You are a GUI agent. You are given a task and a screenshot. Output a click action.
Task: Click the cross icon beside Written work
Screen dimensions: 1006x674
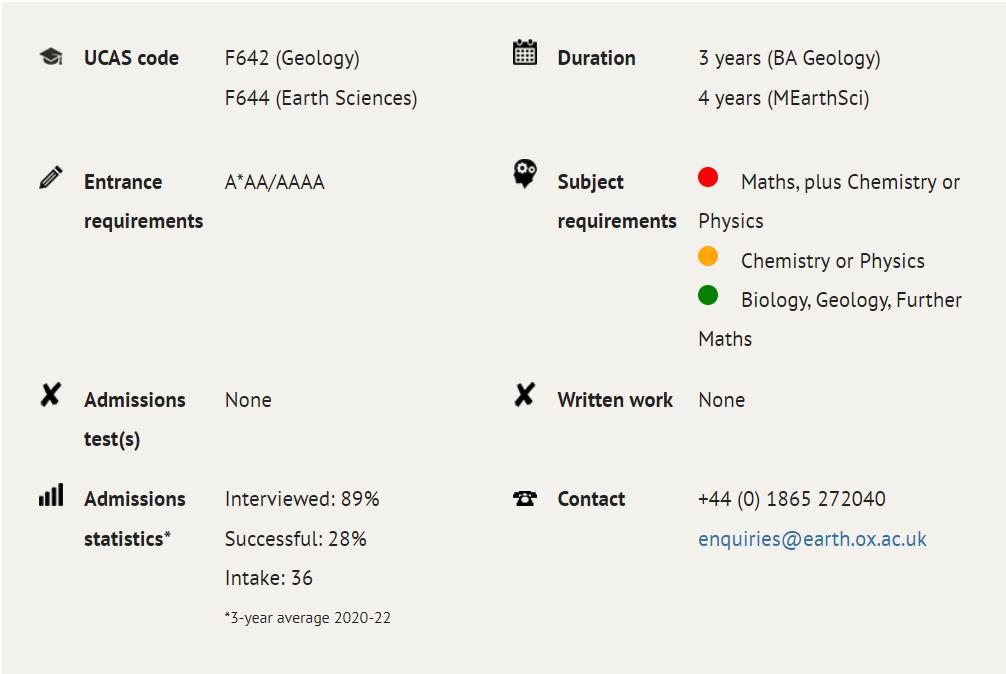click(524, 395)
